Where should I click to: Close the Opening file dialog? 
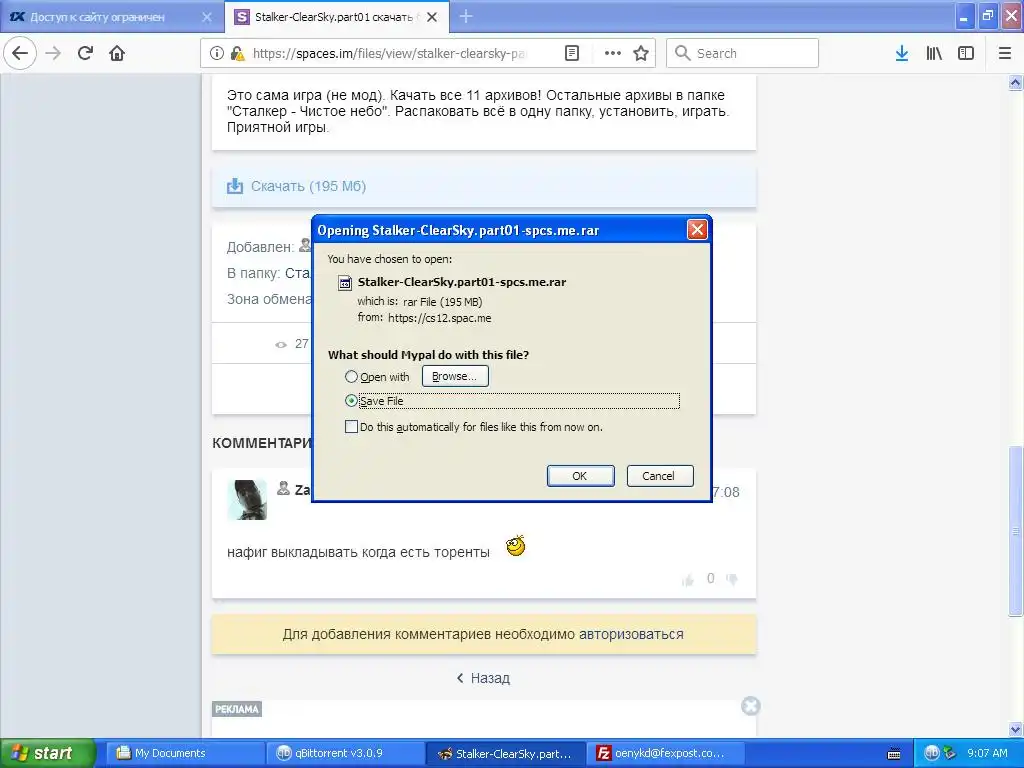point(697,230)
